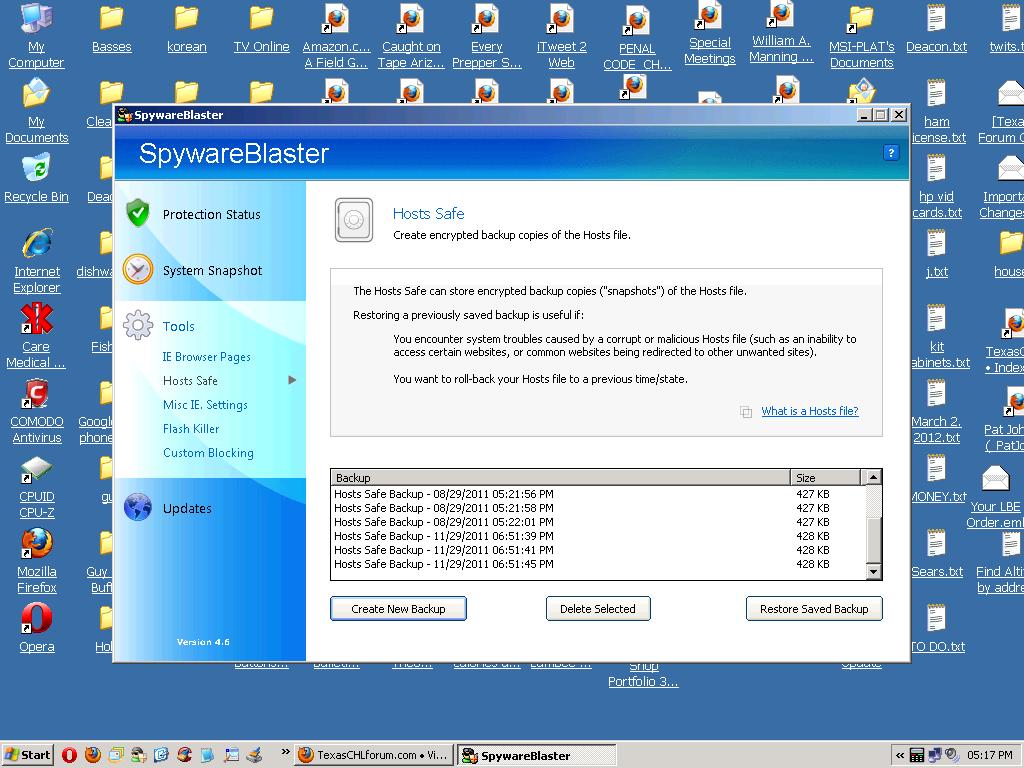1024x768 pixels.
Task: Select backup 11/29/2011 06:51:45 PM row
Action: (598, 564)
